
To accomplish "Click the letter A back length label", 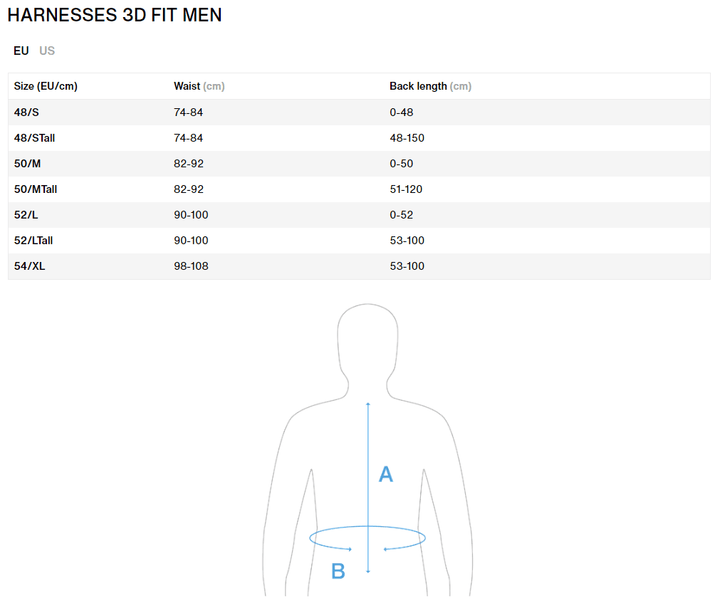I will tap(385, 475).
